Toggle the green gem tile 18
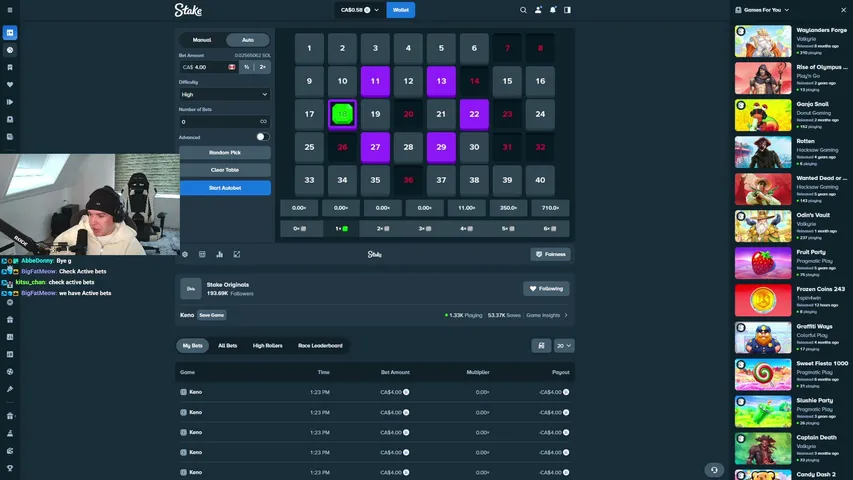853x480 pixels. (342, 114)
